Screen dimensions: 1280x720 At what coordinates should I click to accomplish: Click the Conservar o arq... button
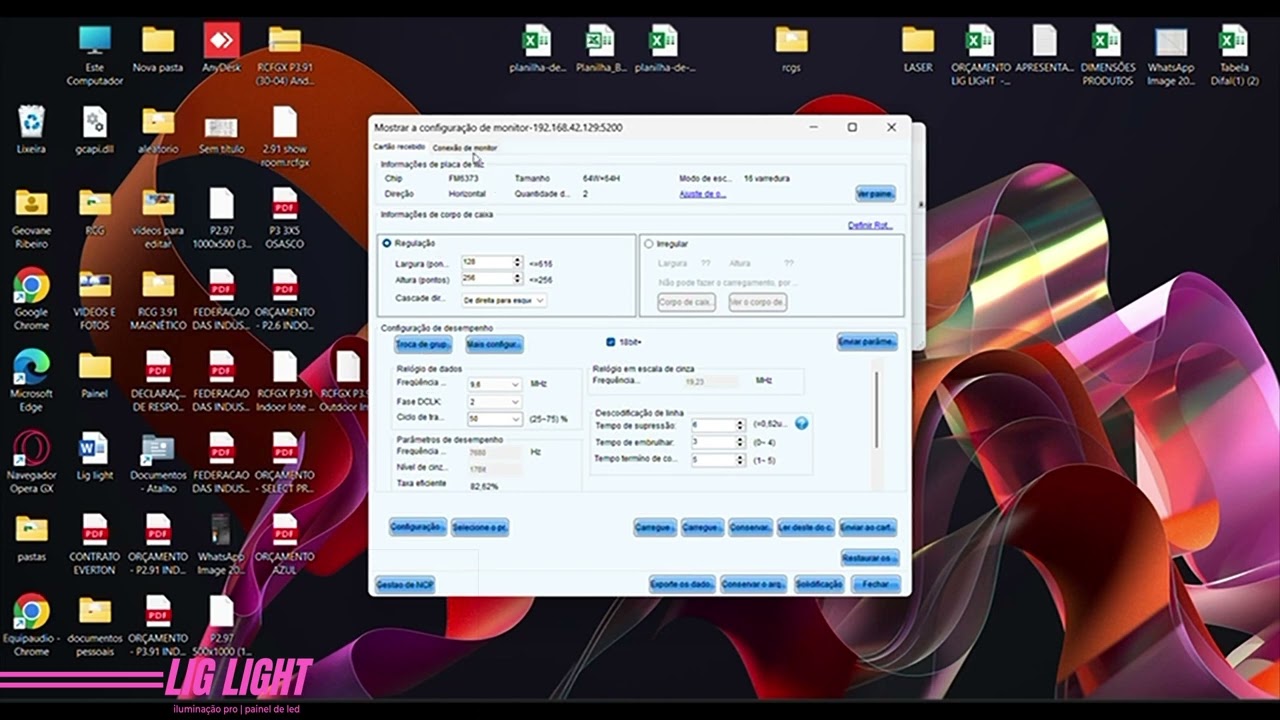pyautogui.click(x=753, y=584)
